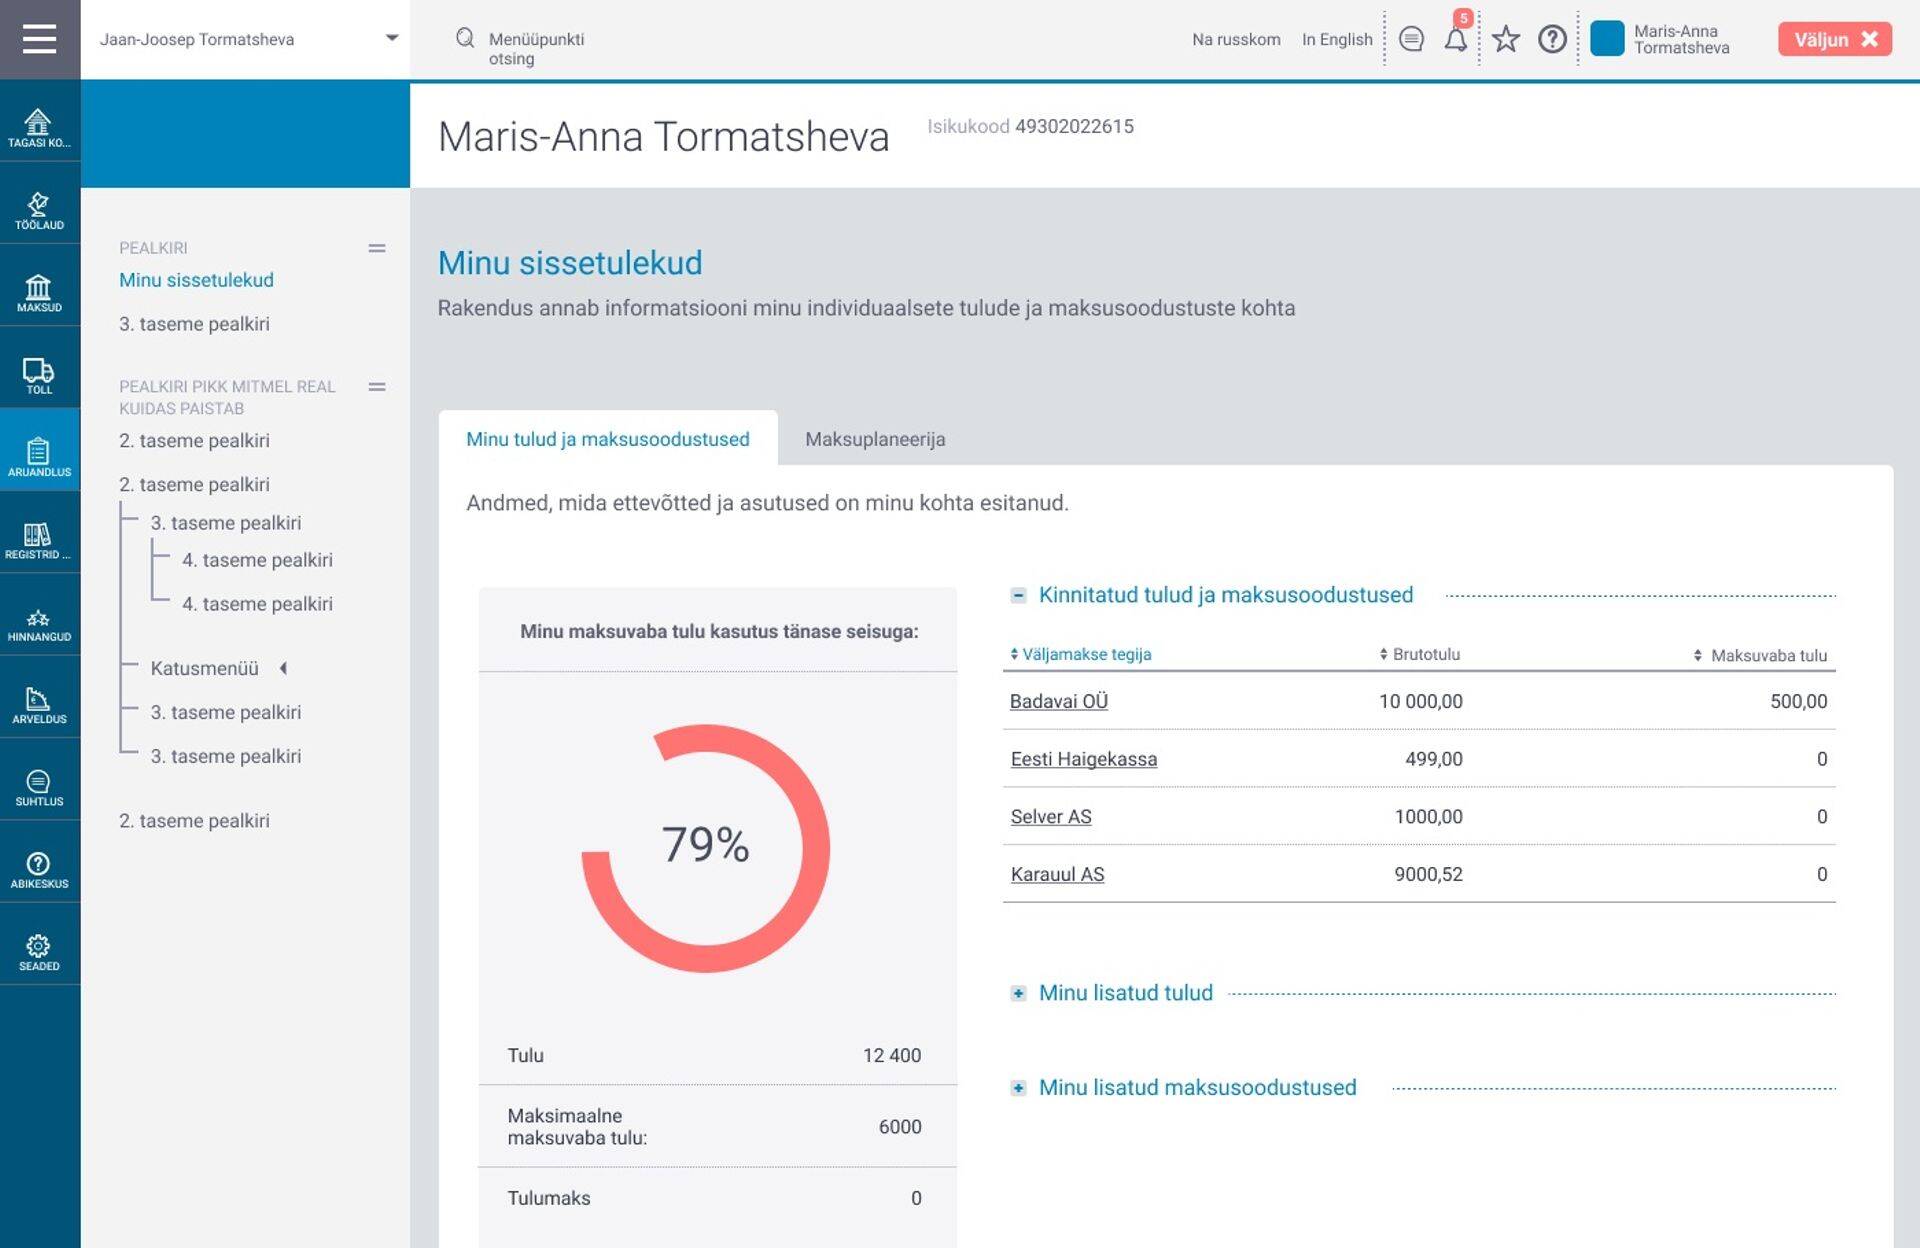Open the notifications bell icon
The width and height of the screenshot is (1920, 1248).
pyautogui.click(x=1456, y=40)
